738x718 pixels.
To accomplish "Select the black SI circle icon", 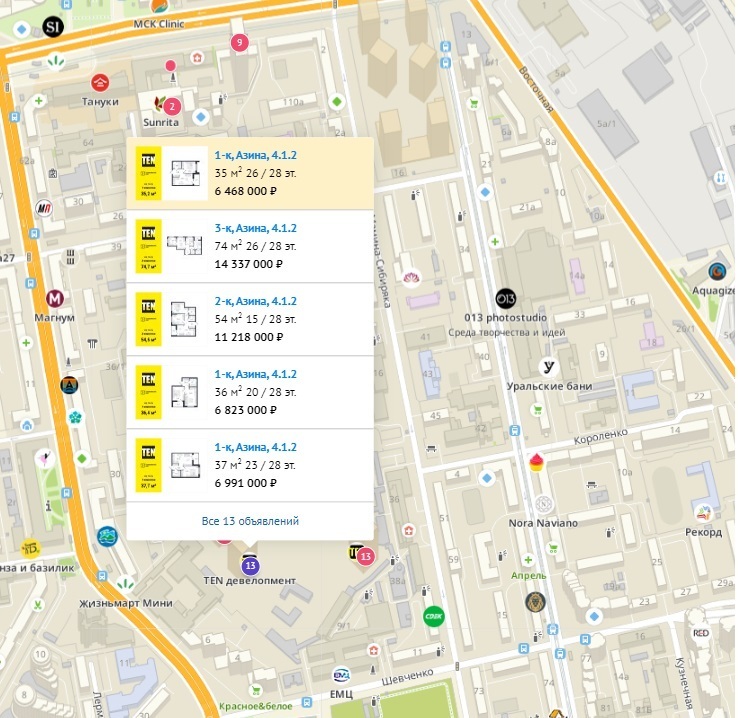I will tap(54, 27).
